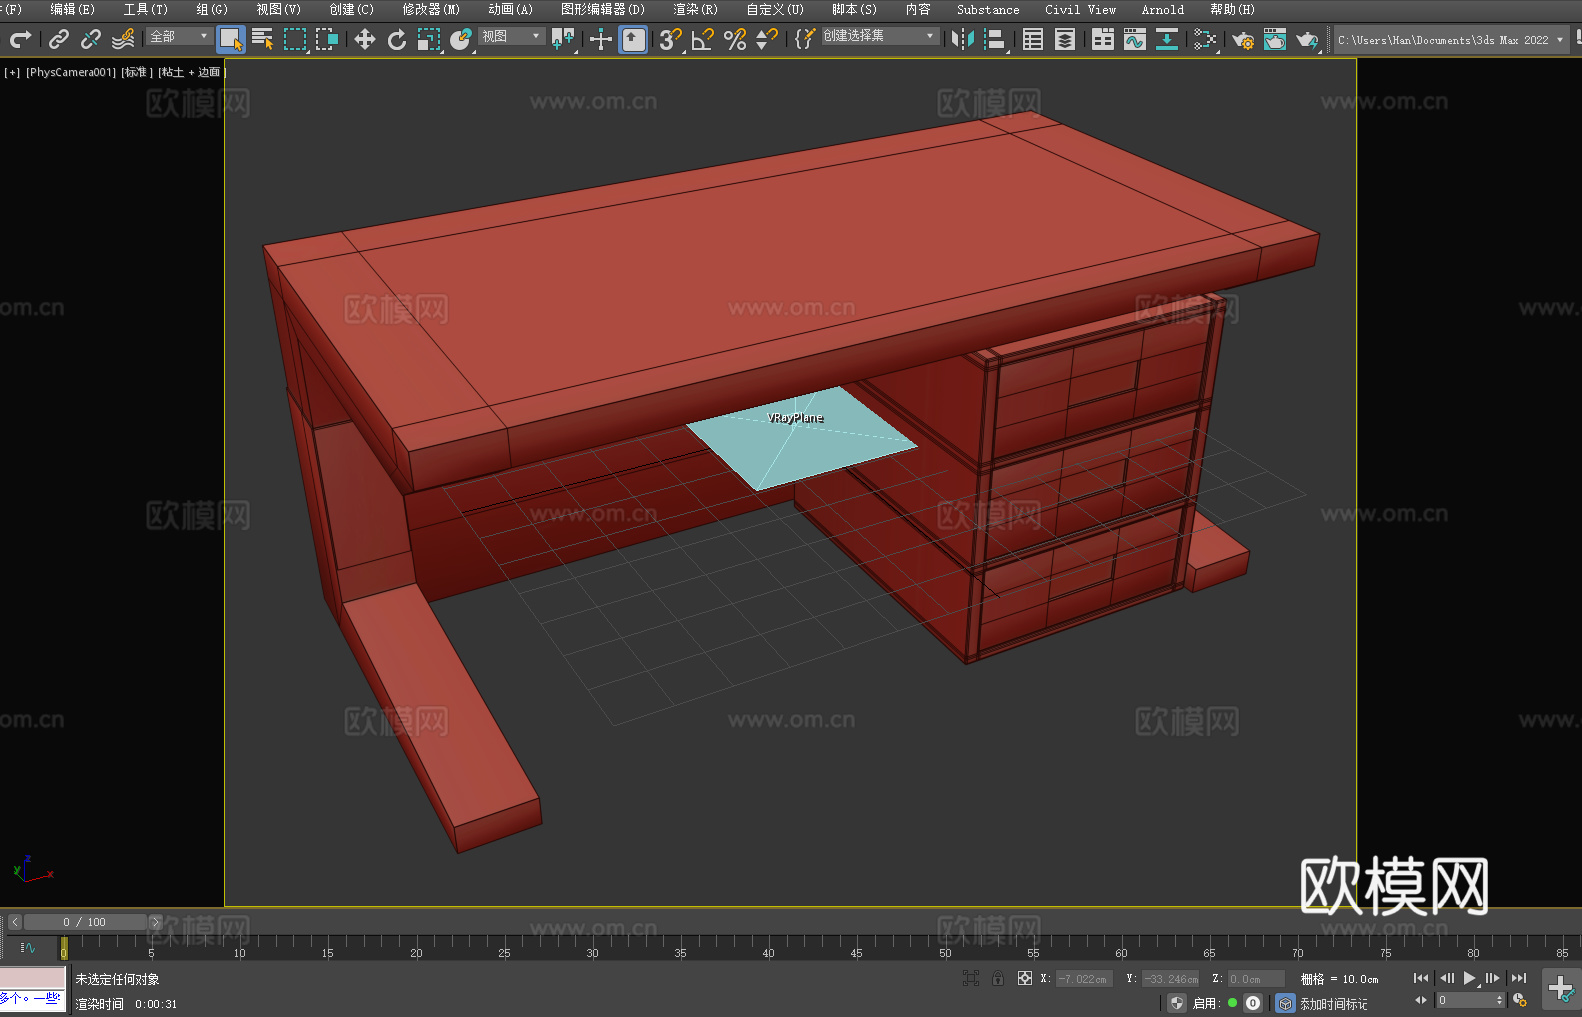Open reference coordinate system dropdown 视图
The image size is (1582, 1017).
click(511, 36)
